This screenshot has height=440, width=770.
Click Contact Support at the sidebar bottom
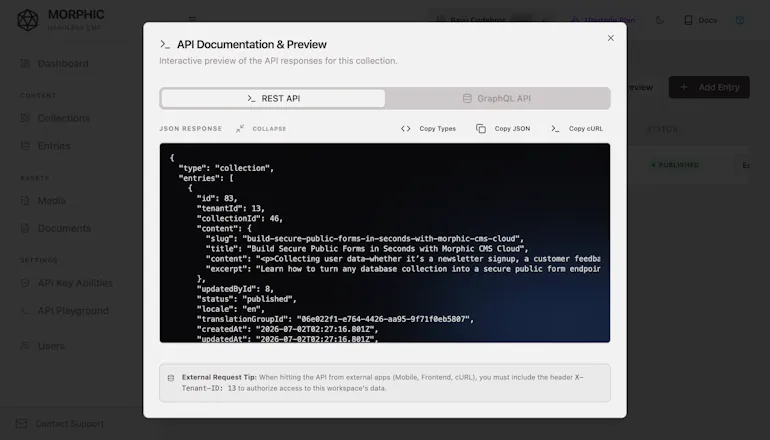point(59,423)
